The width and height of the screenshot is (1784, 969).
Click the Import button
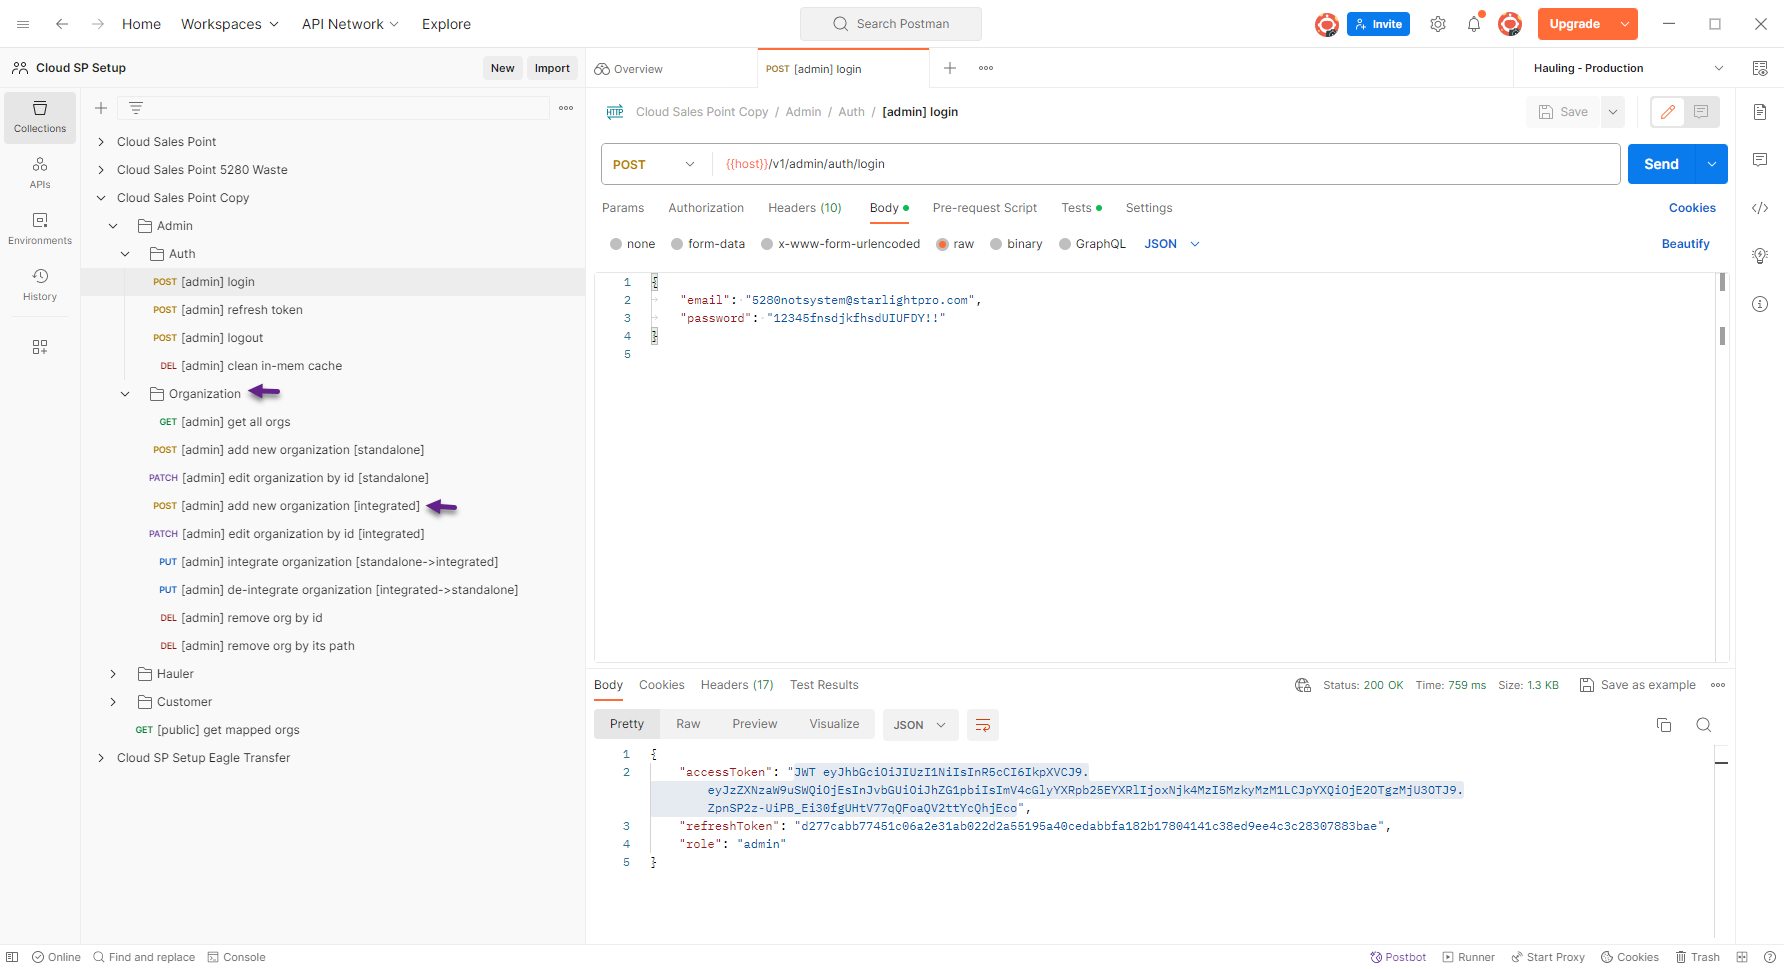tap(552, 68)
